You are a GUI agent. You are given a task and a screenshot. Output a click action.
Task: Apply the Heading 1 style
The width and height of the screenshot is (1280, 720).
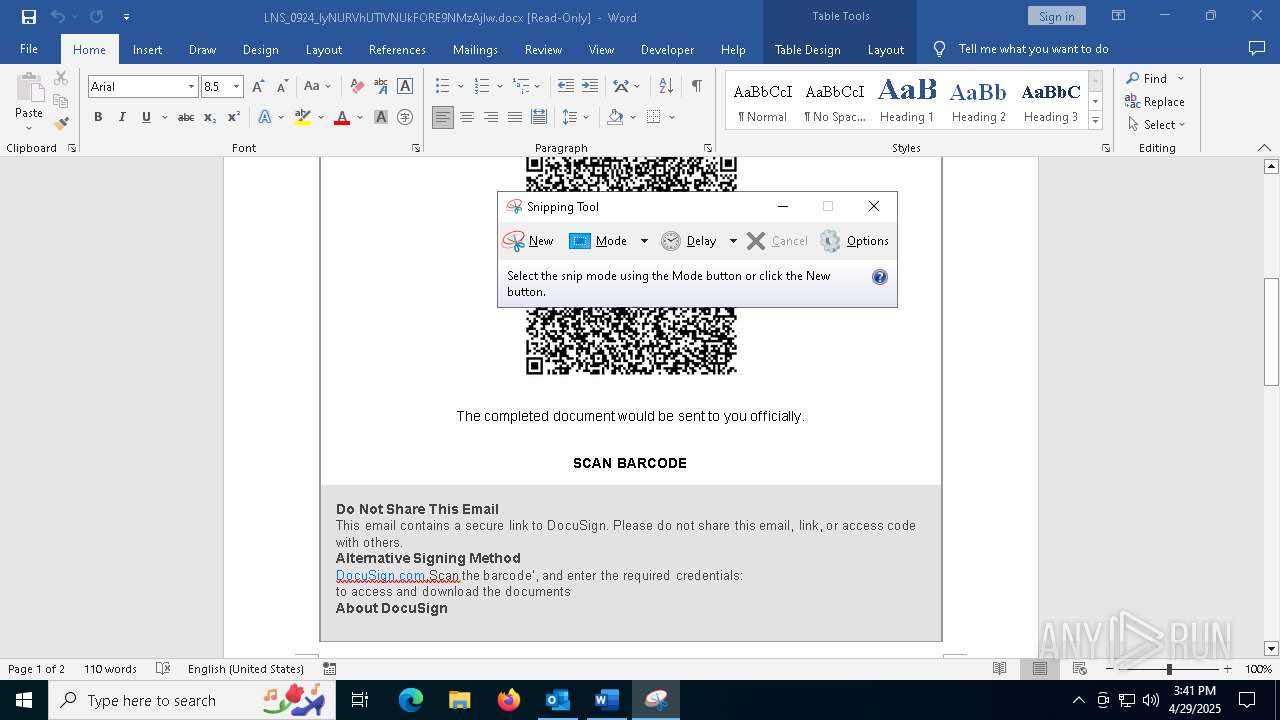coord(907,101)
